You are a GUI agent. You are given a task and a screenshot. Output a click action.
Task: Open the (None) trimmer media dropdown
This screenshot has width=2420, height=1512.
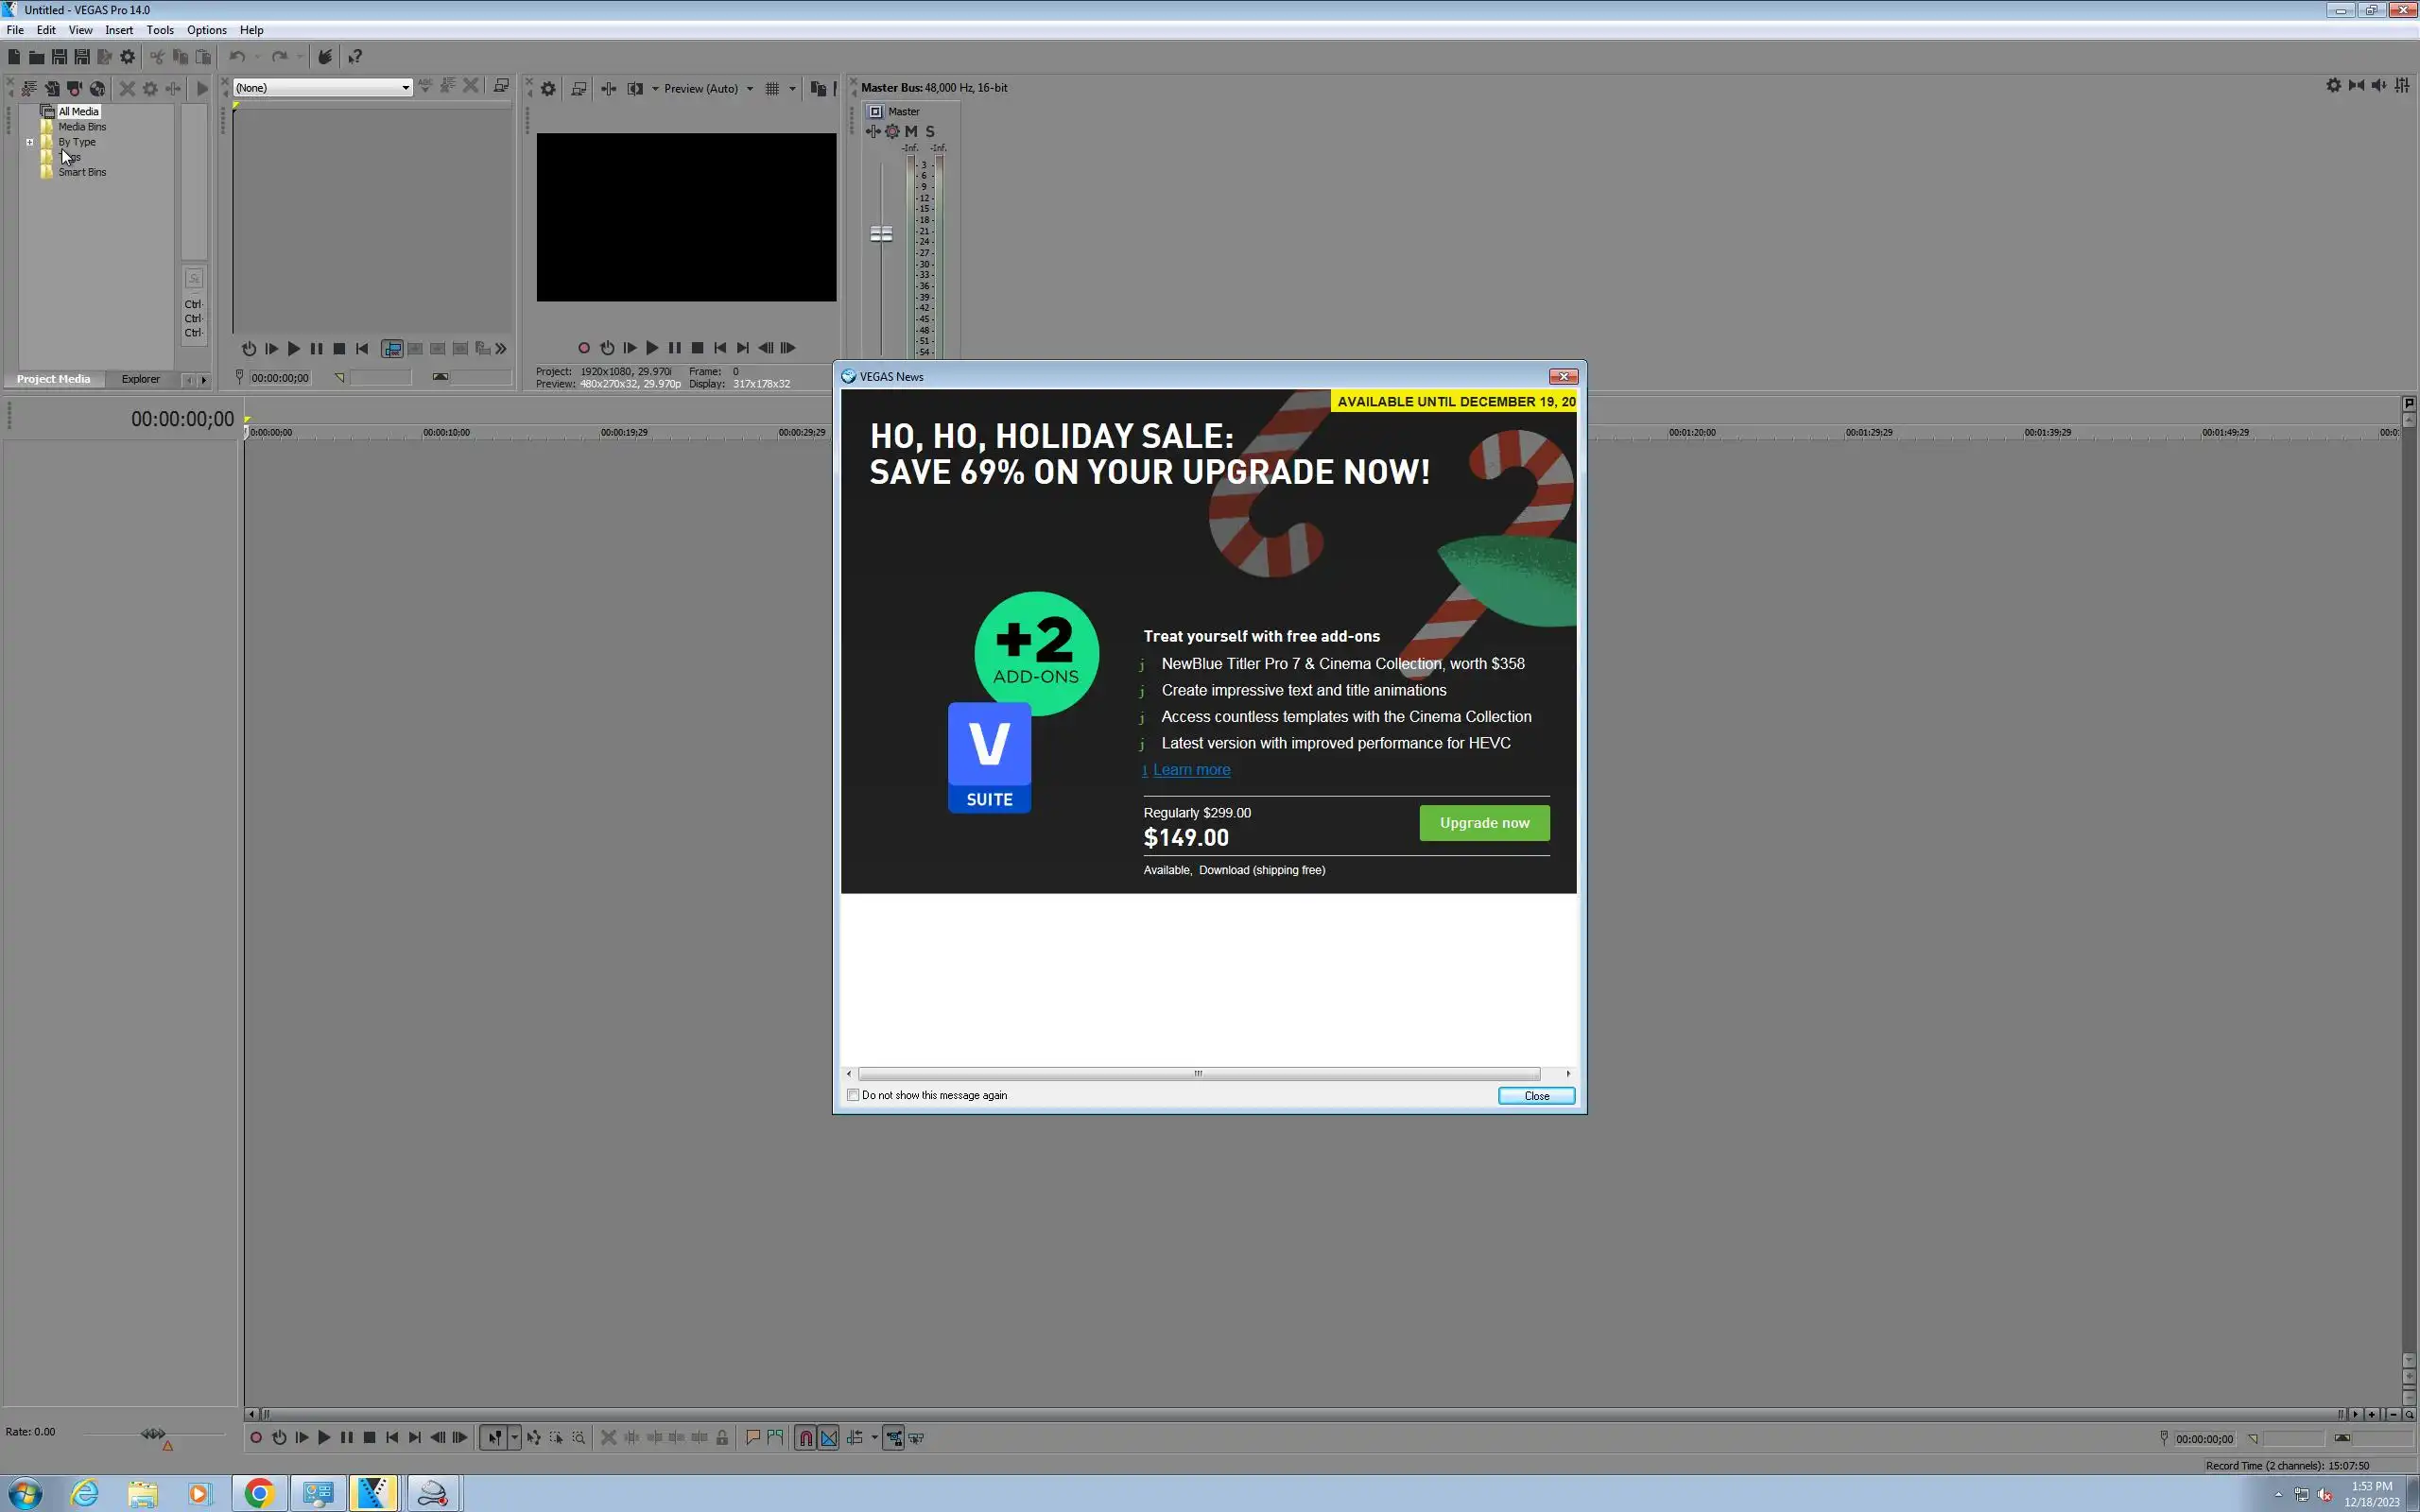(x=405, y=88)
